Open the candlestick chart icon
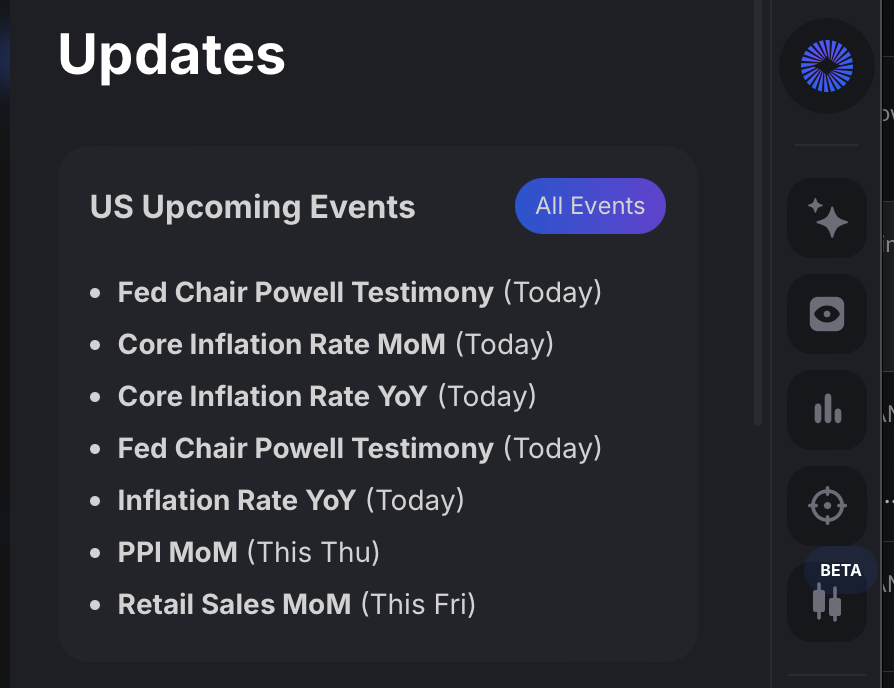Screen dimensions: 894x688 (826, 604)
